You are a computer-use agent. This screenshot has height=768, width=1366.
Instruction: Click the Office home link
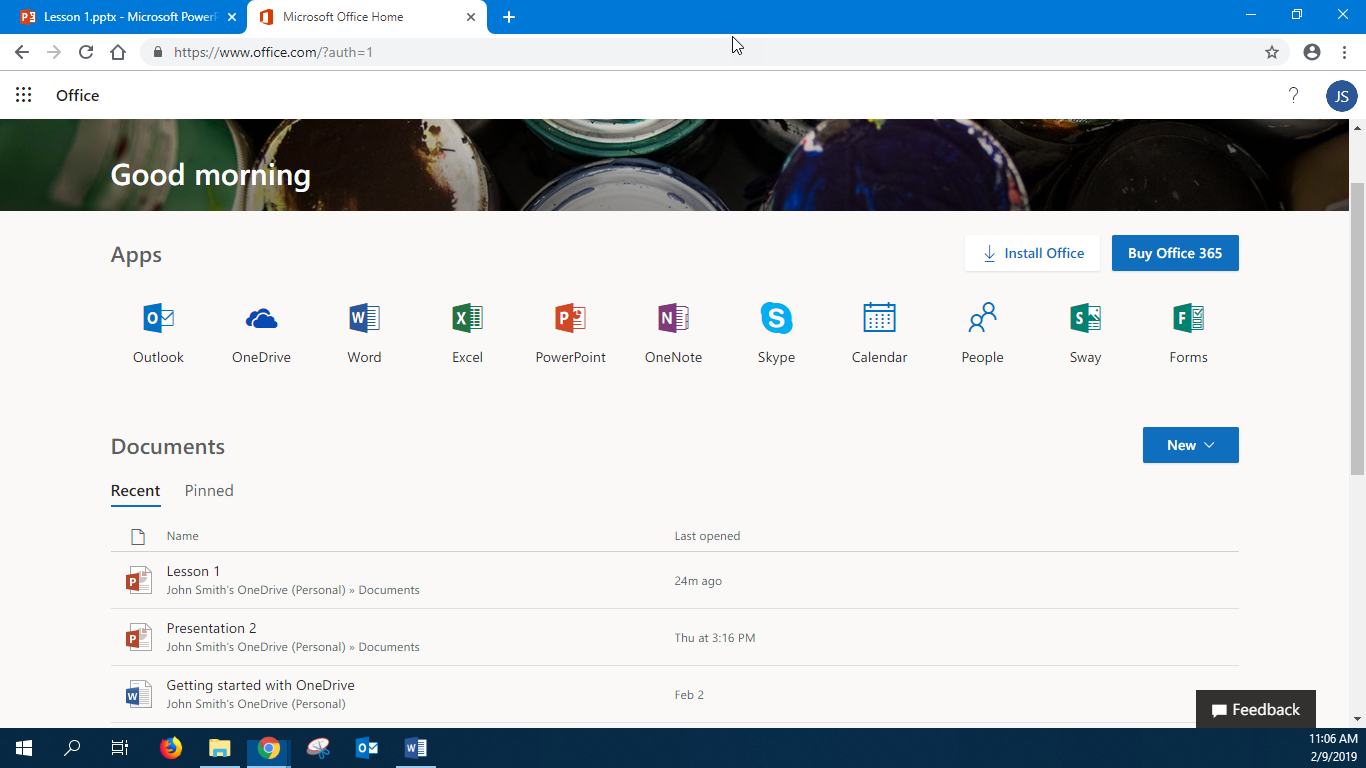tap(77, 96)
